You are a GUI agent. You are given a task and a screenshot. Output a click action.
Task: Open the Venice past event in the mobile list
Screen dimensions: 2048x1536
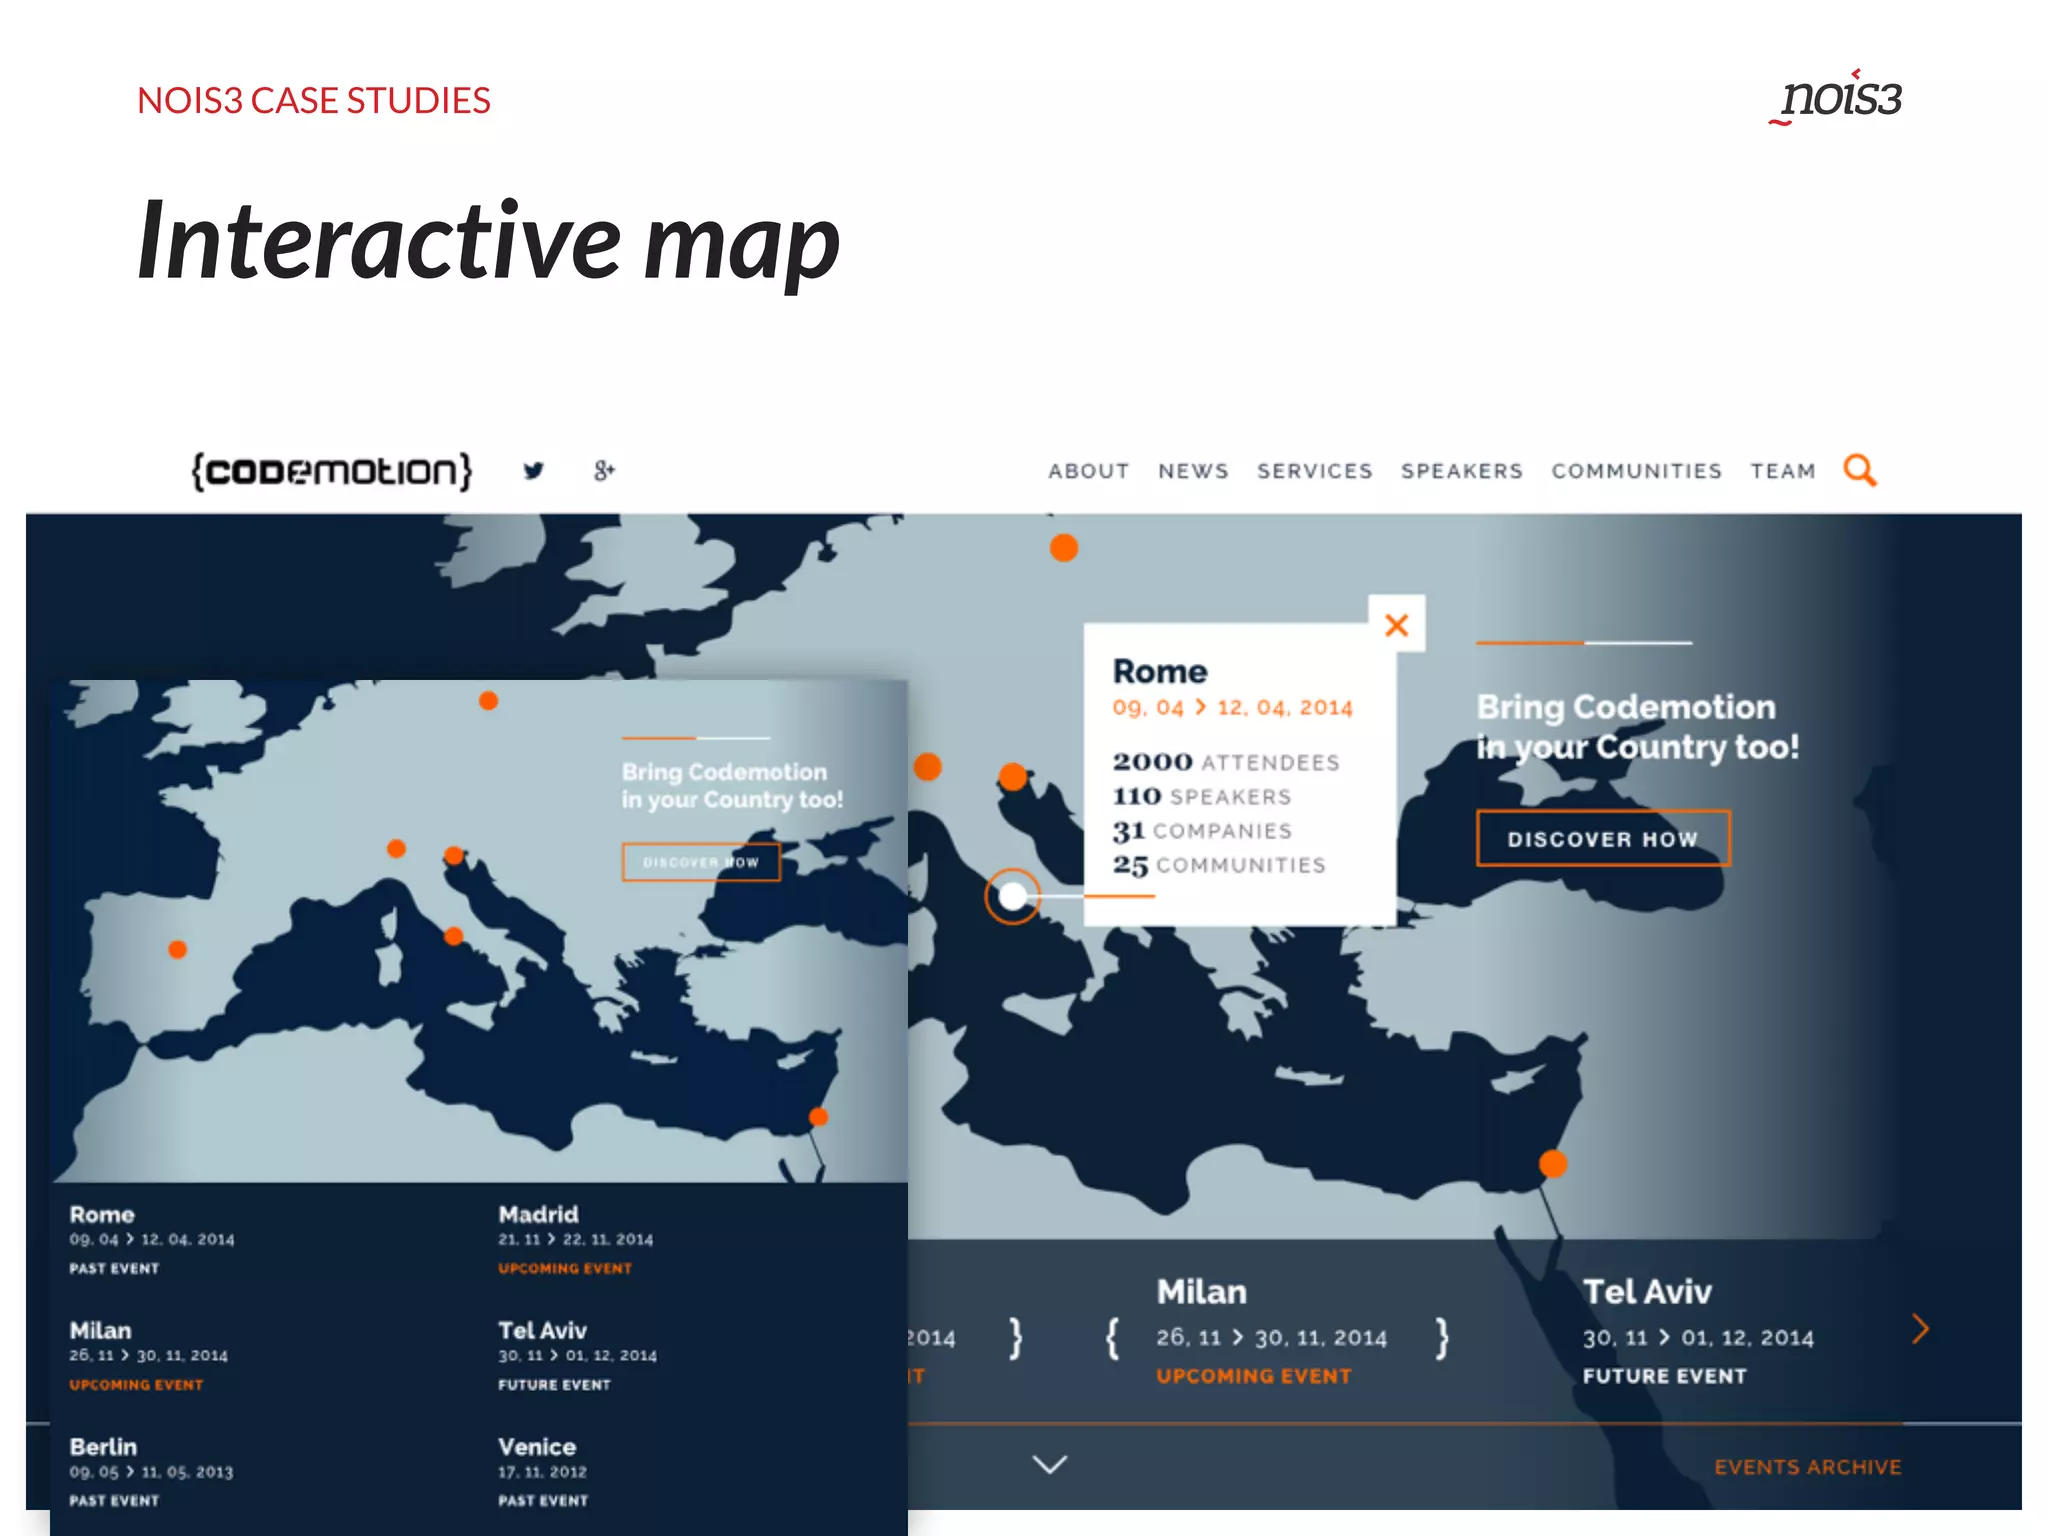544,1472
